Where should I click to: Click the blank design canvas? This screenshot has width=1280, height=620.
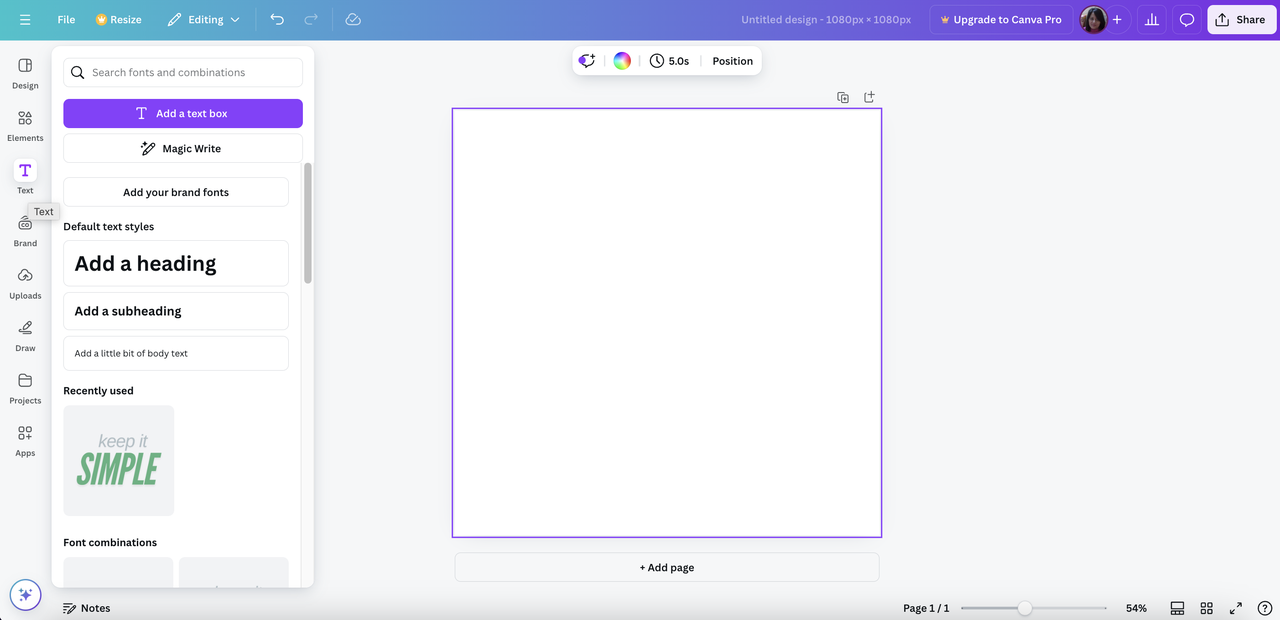tap(667, 323)
